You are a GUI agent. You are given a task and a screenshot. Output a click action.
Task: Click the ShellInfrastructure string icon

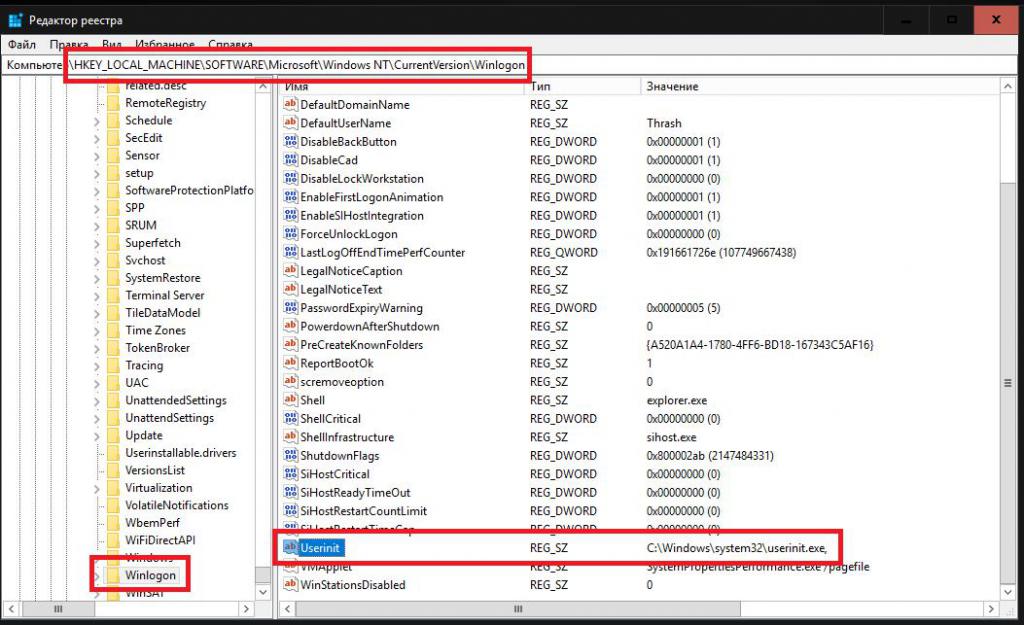[x=291, y=436]
